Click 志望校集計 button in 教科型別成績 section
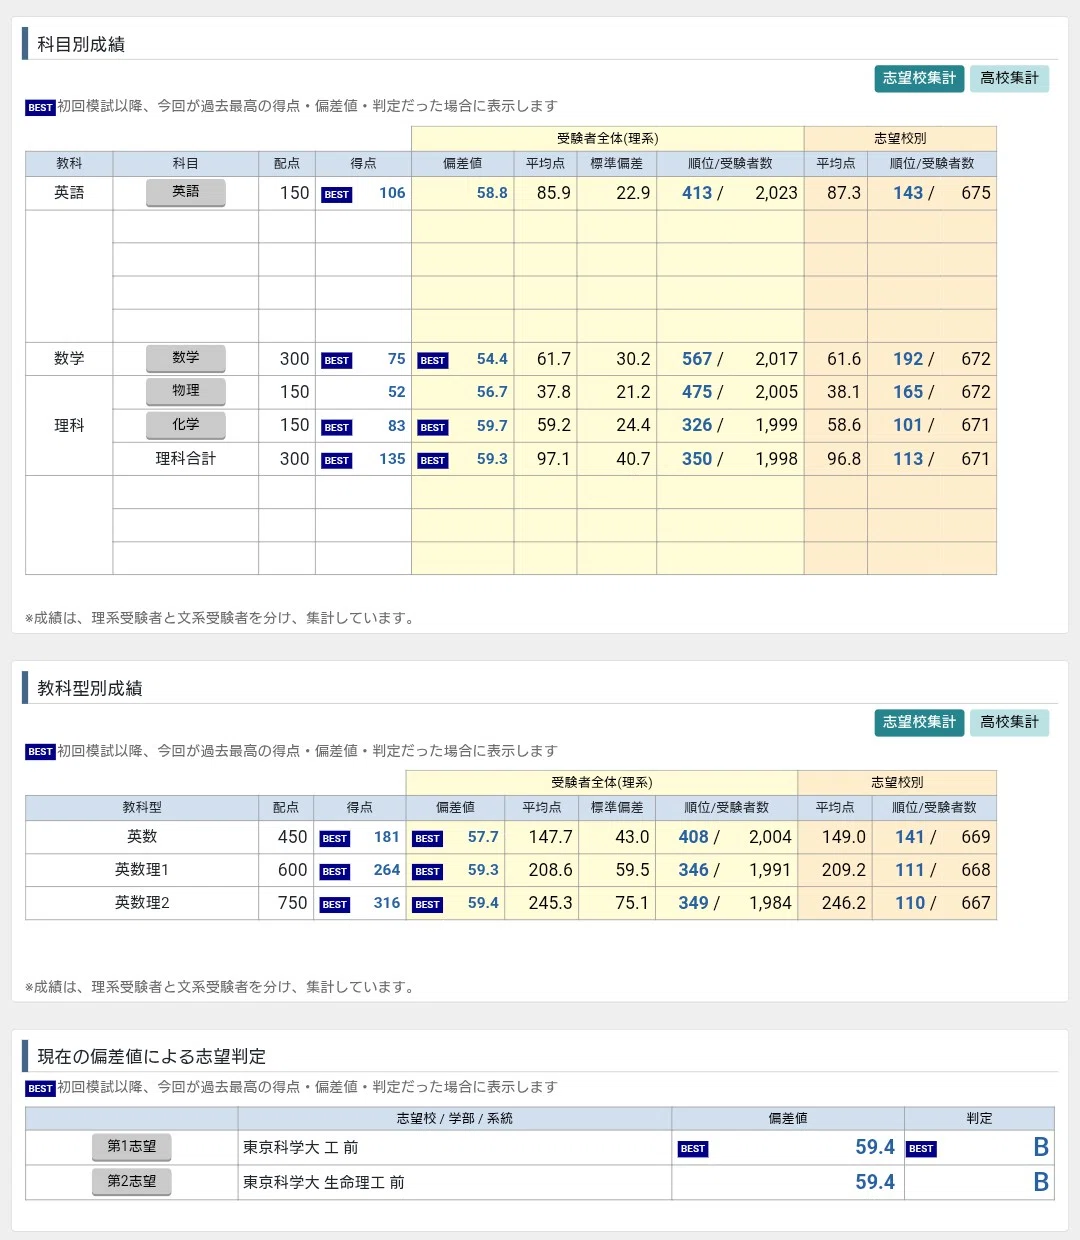This screenshot has width=1080, height=1240. click(919, 722)
